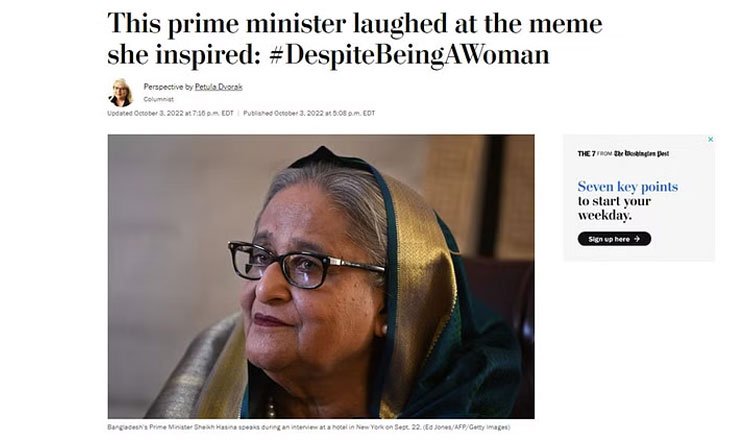This screenshot has width=740, height=440.
Task: Click the Published October 3 timestamp
Action: pos(309,113)
